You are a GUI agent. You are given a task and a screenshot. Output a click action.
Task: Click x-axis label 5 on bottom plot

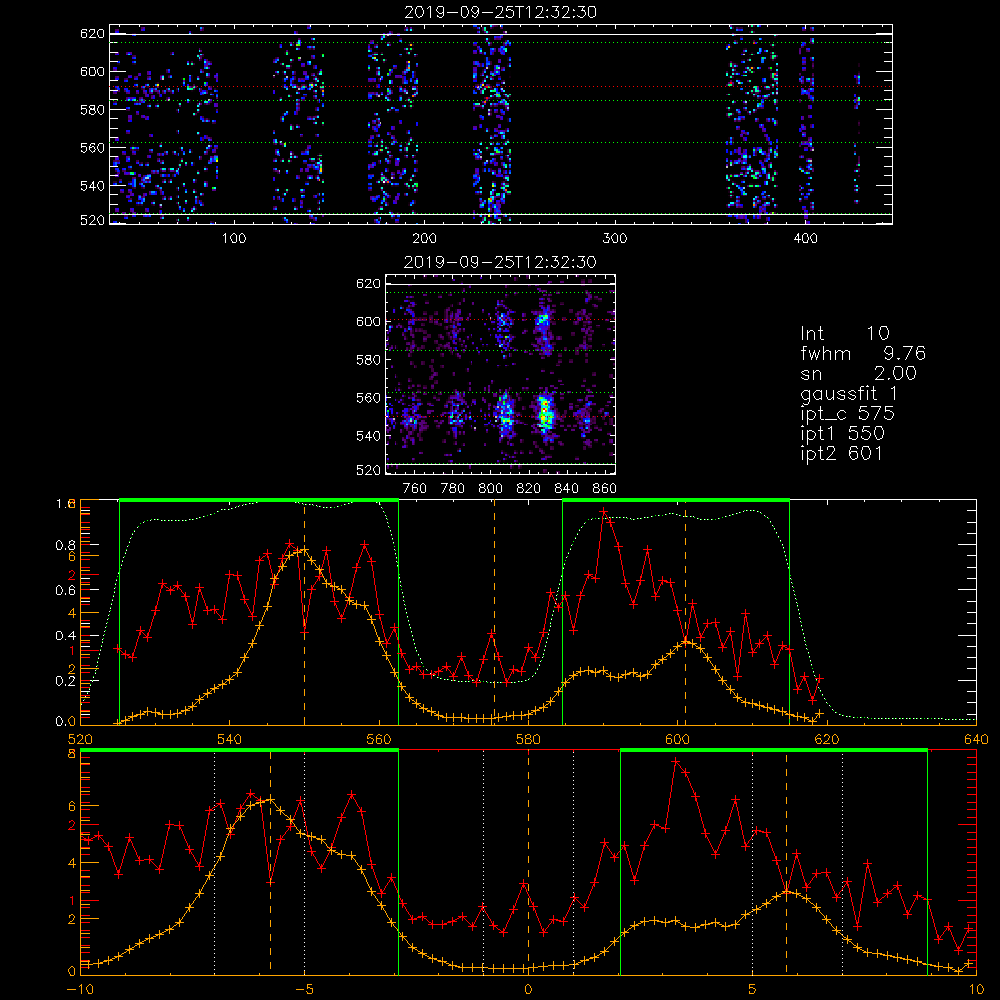point(753,990)
